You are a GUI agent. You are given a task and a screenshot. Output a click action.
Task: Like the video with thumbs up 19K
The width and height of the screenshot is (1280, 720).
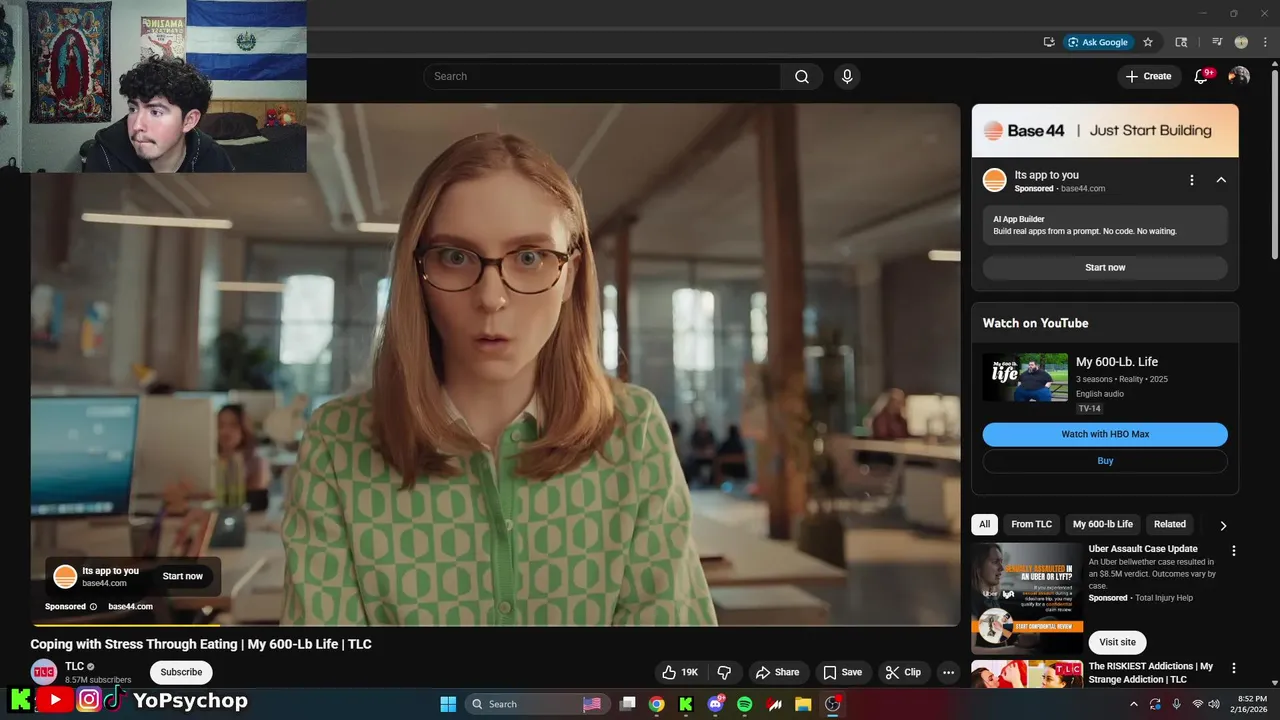680,672
